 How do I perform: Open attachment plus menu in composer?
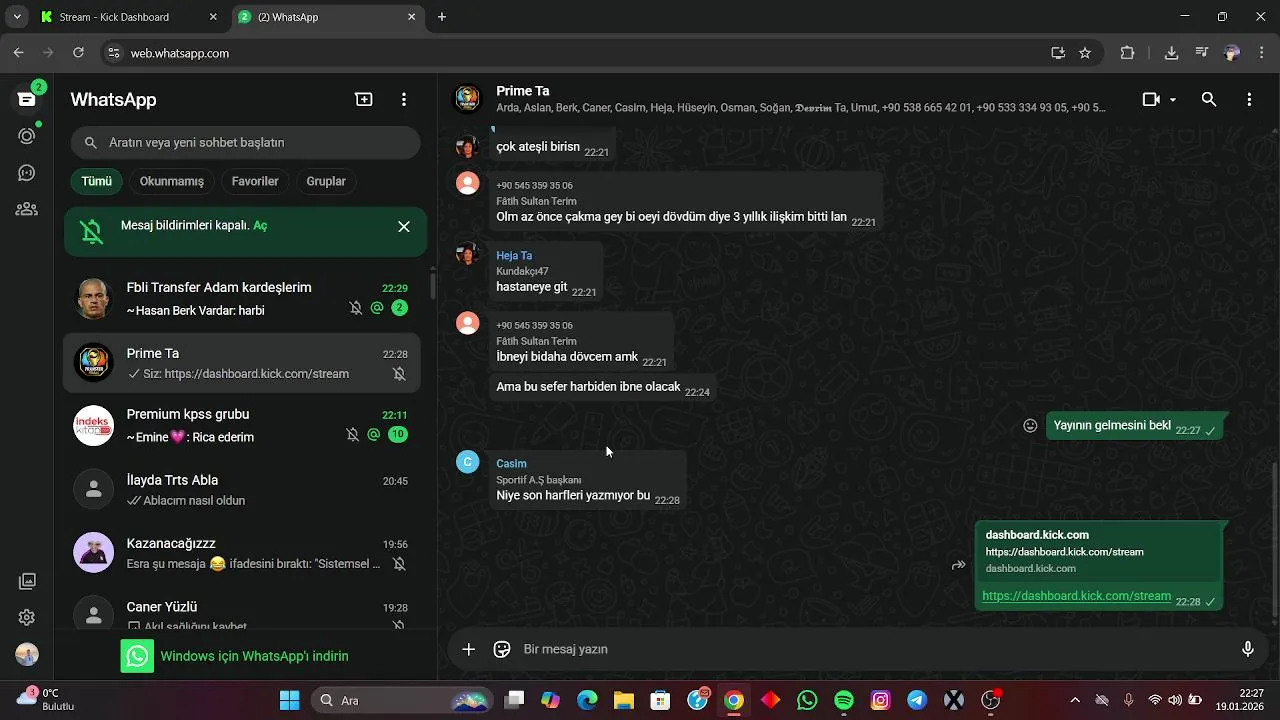[468, 649]
